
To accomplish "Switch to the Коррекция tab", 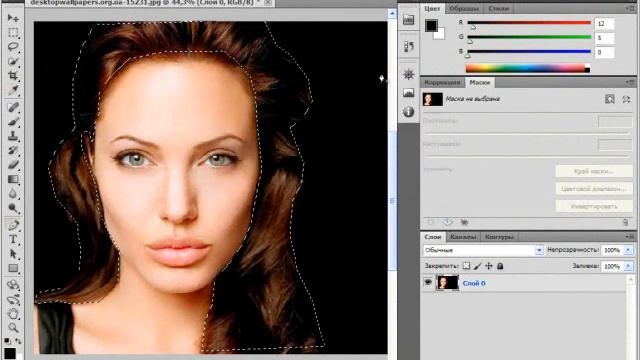I will 442,82.
